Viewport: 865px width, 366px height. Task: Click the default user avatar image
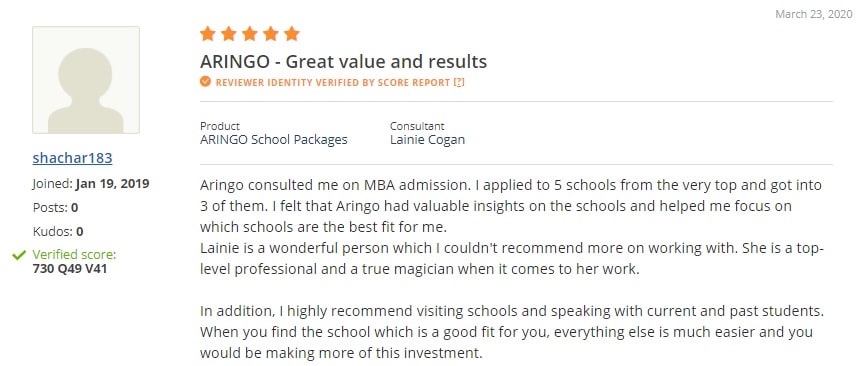point(86,80)
